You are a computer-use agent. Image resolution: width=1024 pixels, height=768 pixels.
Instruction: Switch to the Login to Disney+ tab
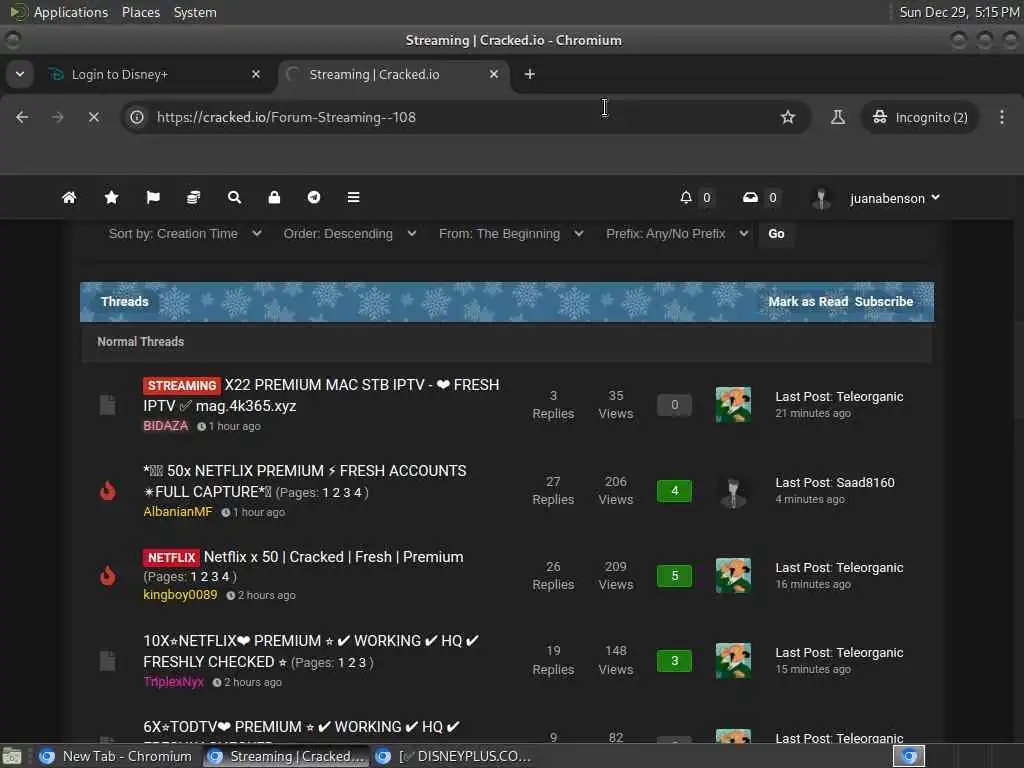click(153, 74)
